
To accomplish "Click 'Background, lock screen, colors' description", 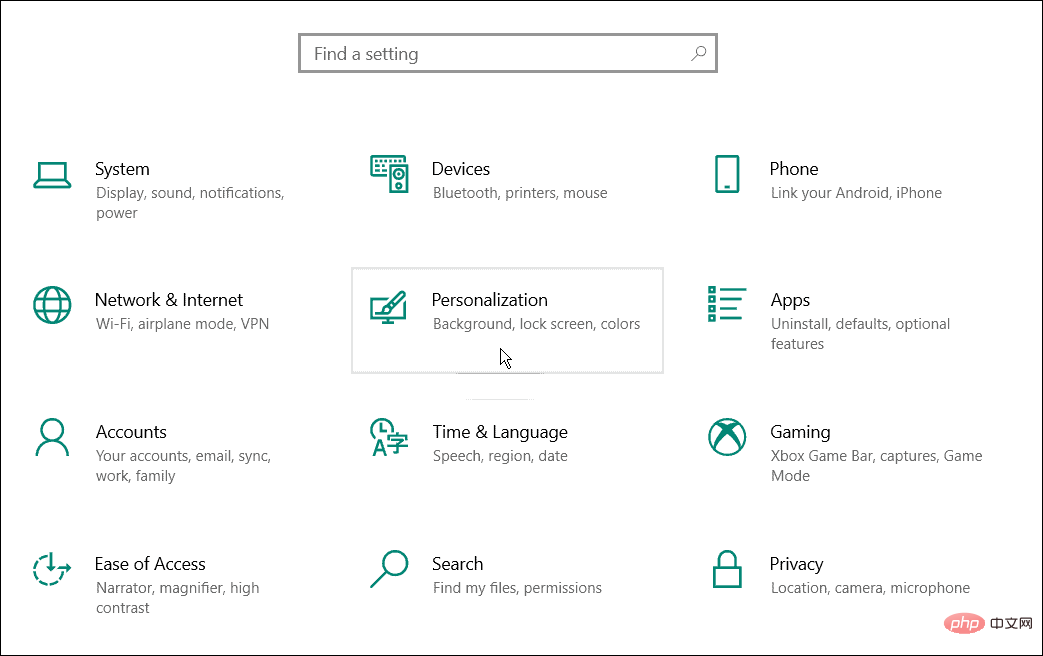I will tap(536, 324).
